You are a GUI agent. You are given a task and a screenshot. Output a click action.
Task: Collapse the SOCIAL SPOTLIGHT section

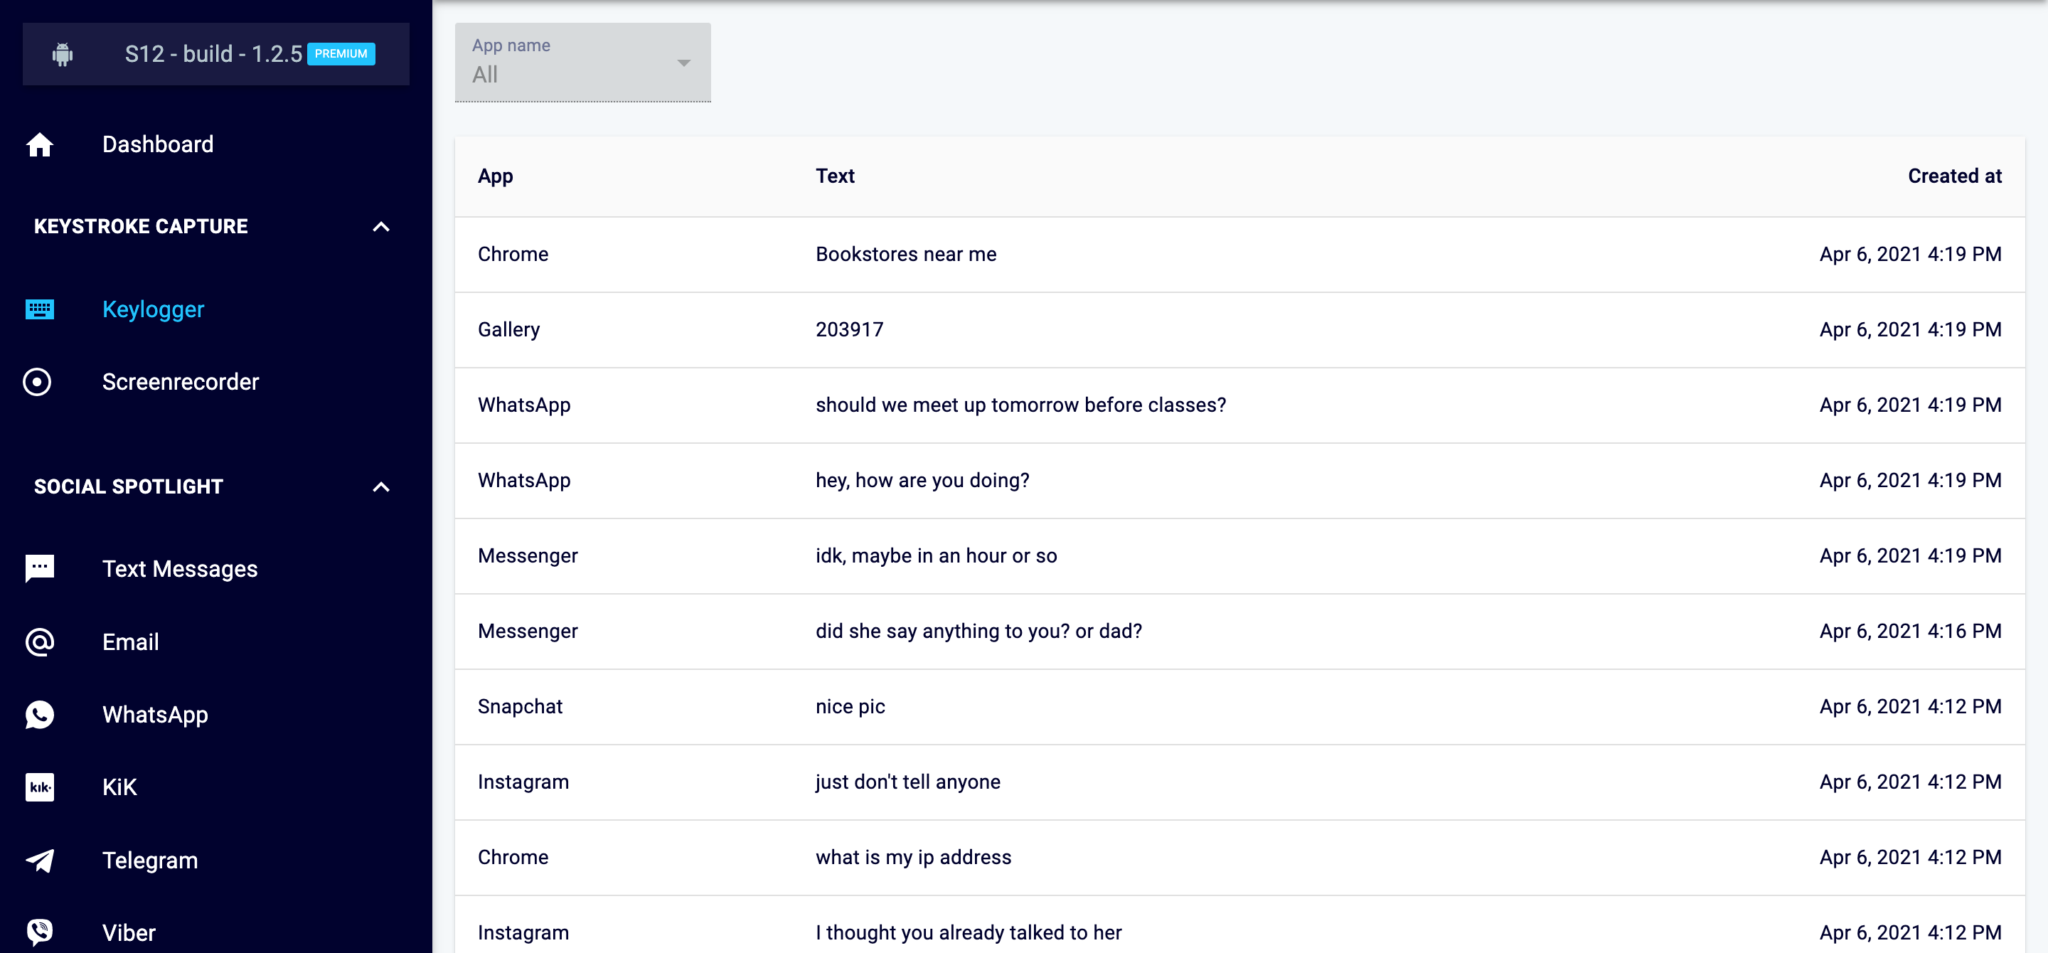click(x=380, y=487)
